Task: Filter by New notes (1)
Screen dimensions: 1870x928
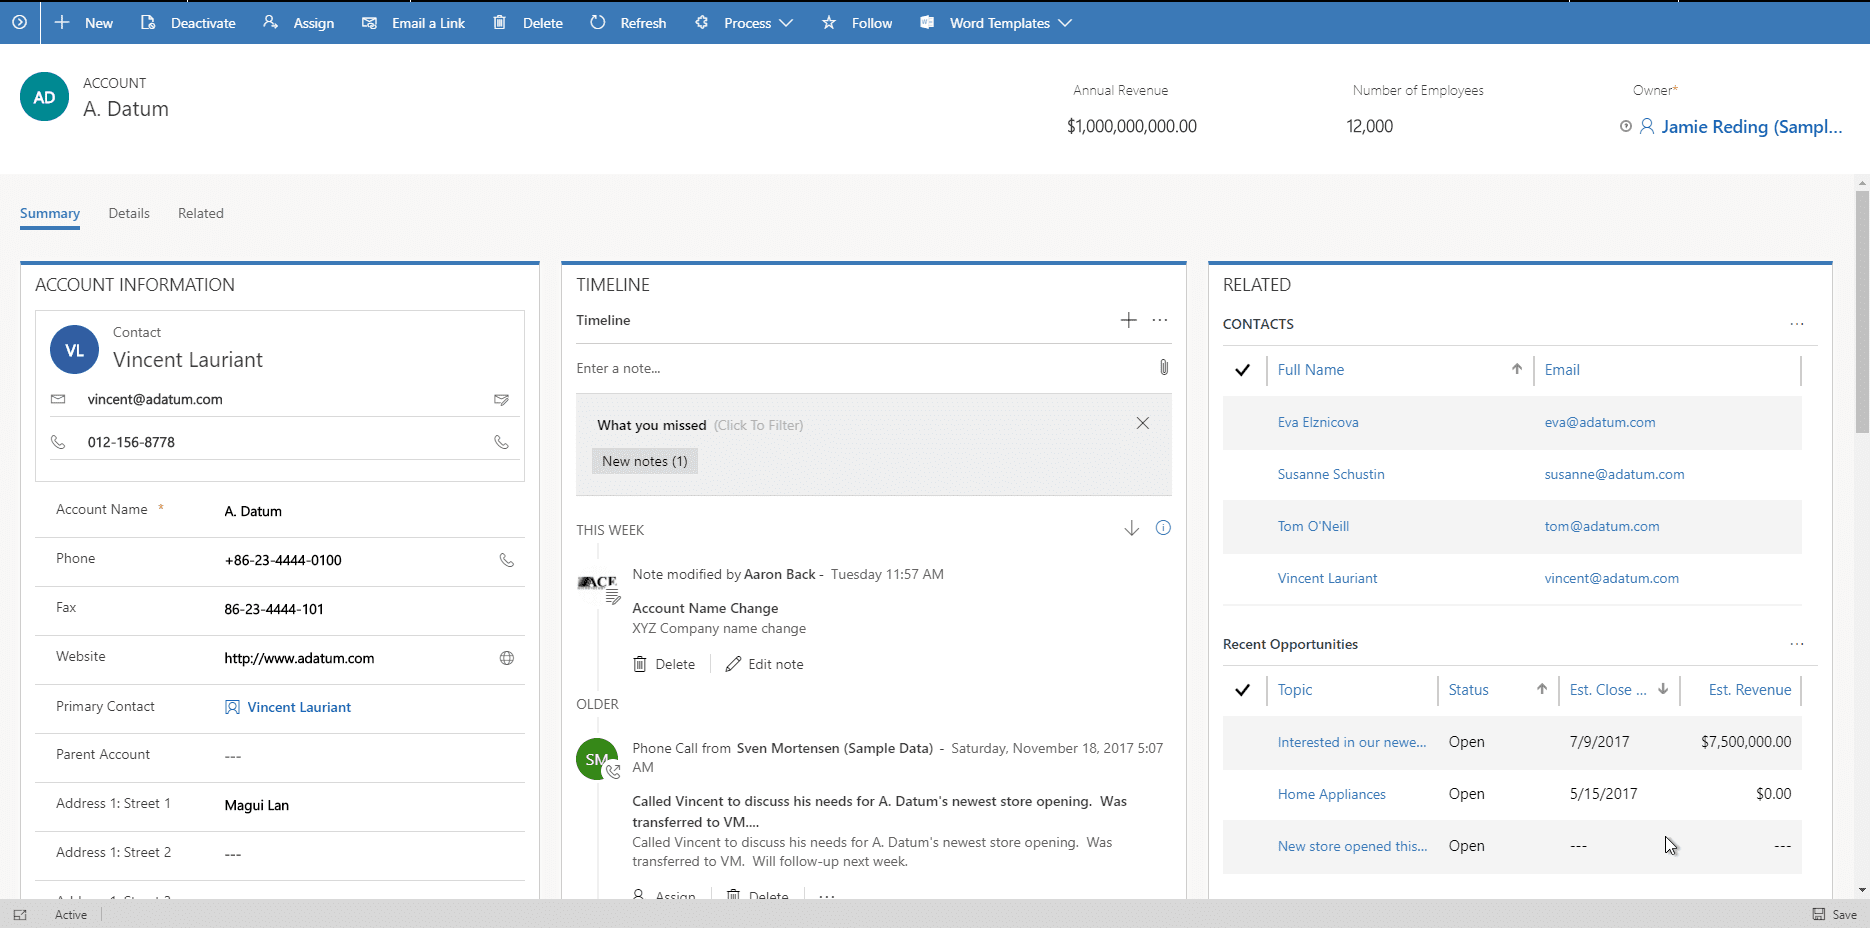Action: click(645, 461)
